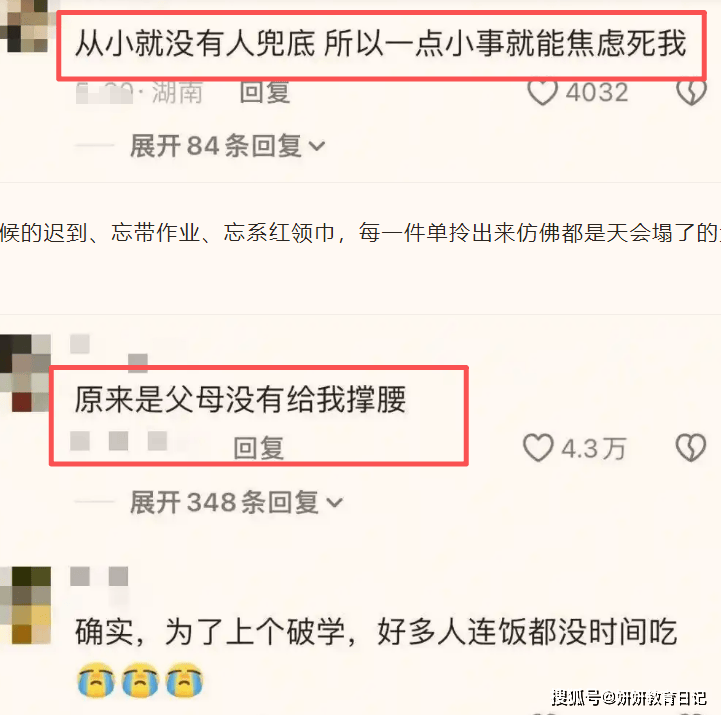Like the comment with 4.3万 likes
This screenshot has width=721, height=715.
tap(538, 447)
